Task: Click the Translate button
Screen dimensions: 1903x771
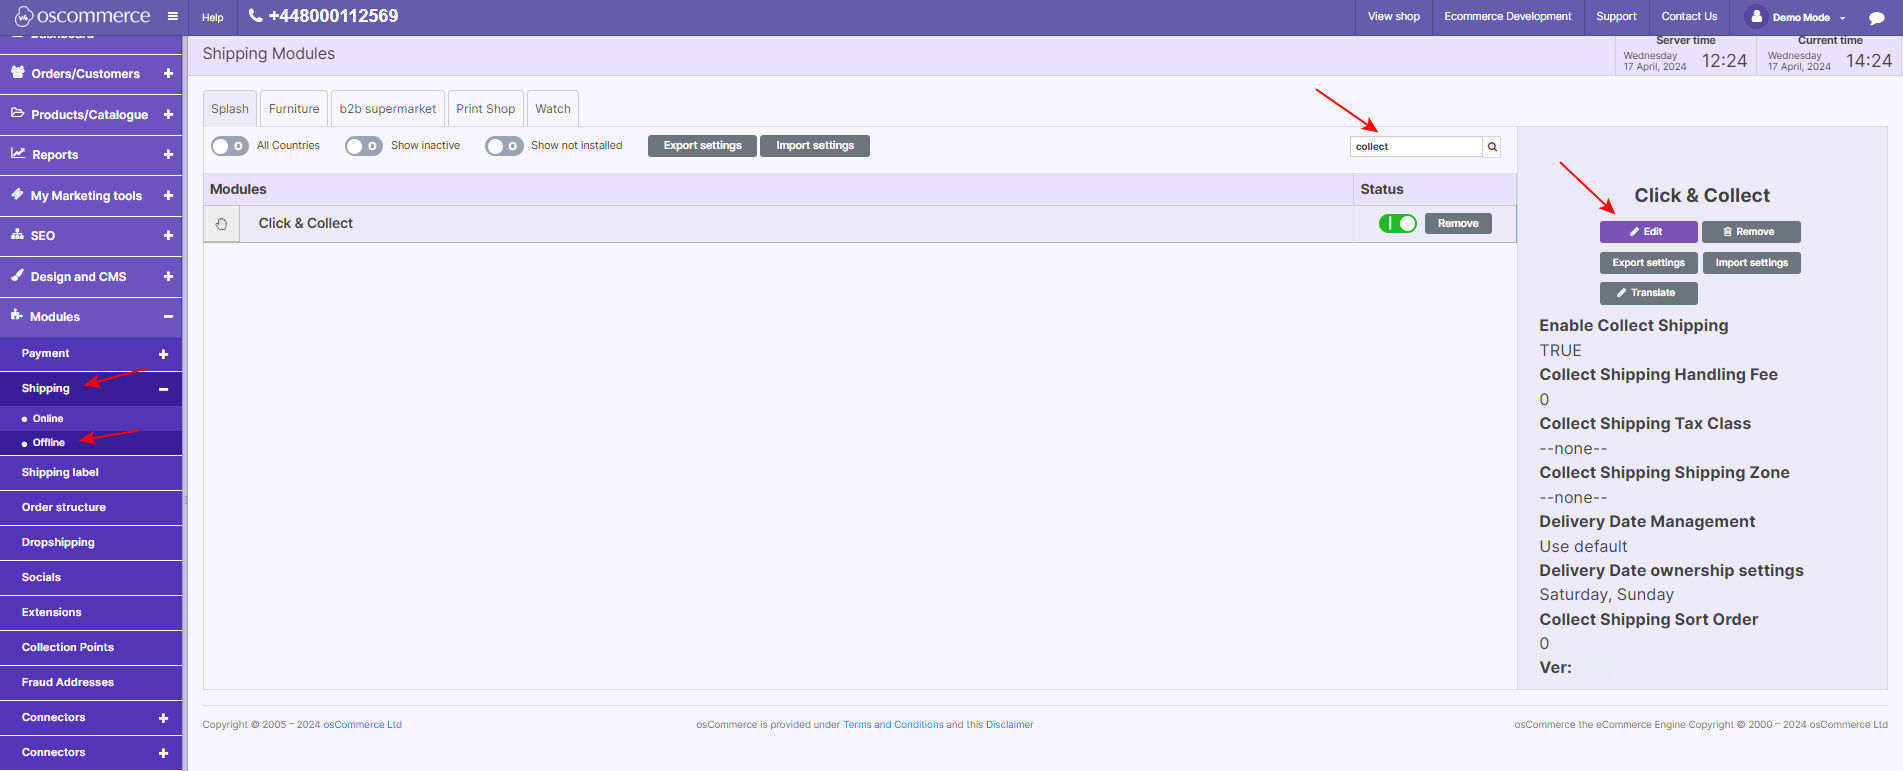Action: (x=1648, y=293)
